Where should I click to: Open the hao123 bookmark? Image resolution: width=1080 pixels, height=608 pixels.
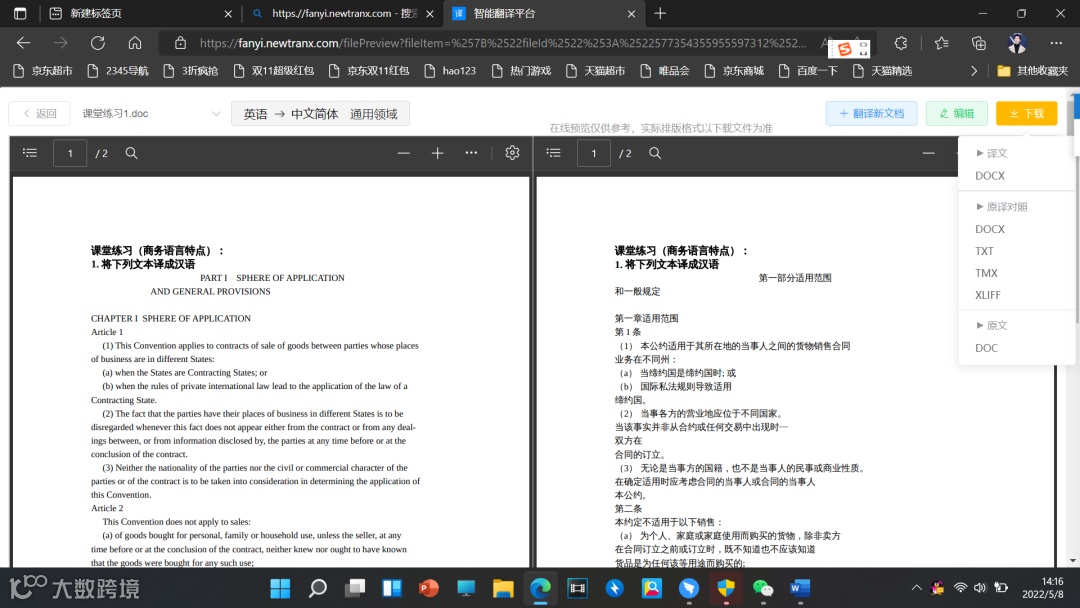click(x=450, y=71)
